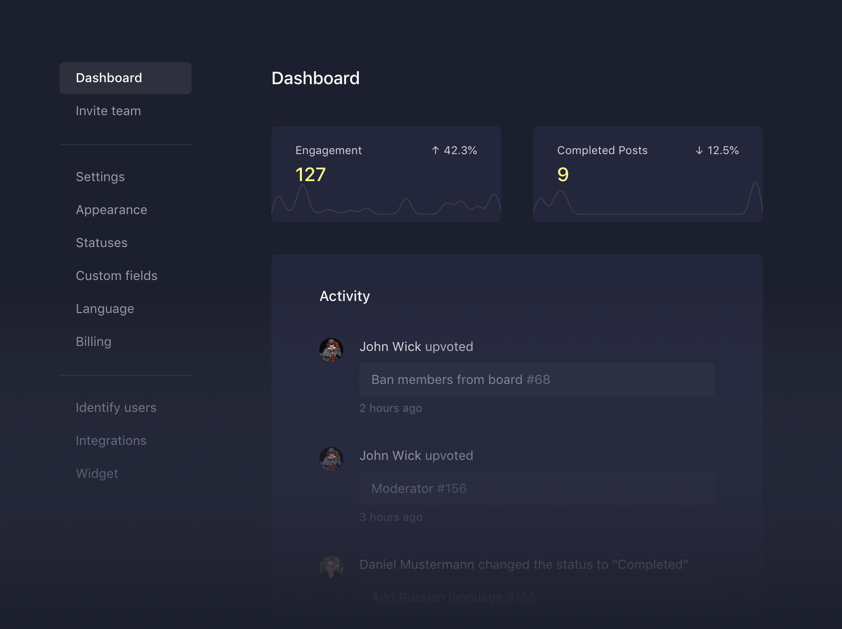Click the Engagement sparkline chart
This screenshot has width=842, height=629.
click(386, 205)
